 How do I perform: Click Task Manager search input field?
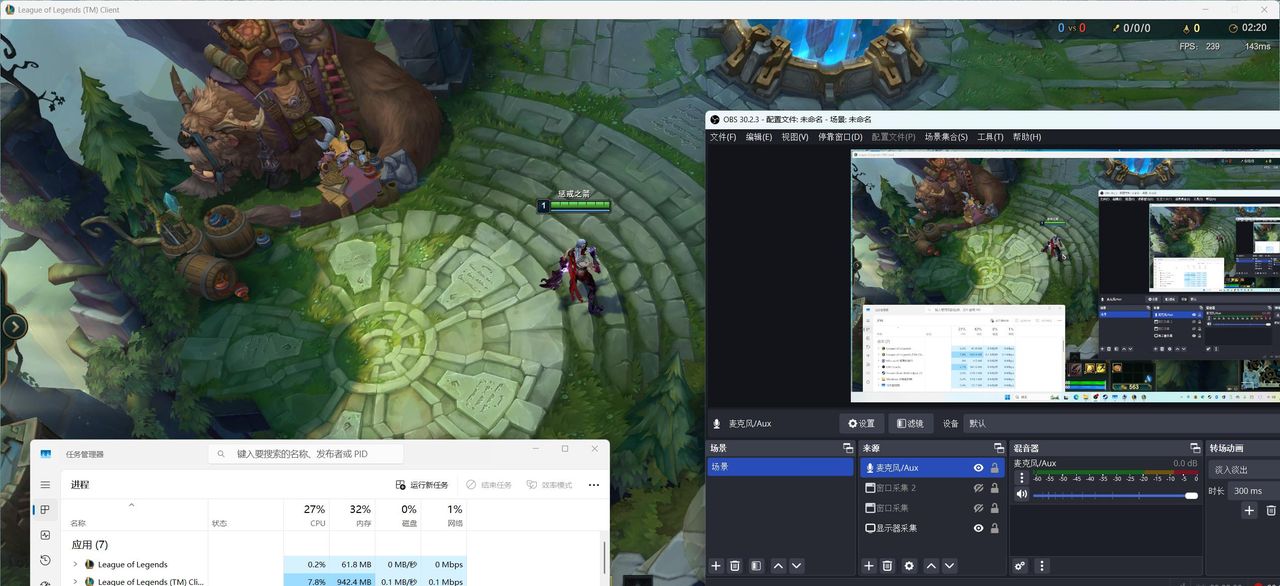pyautogui.click(x=305, y=453)
